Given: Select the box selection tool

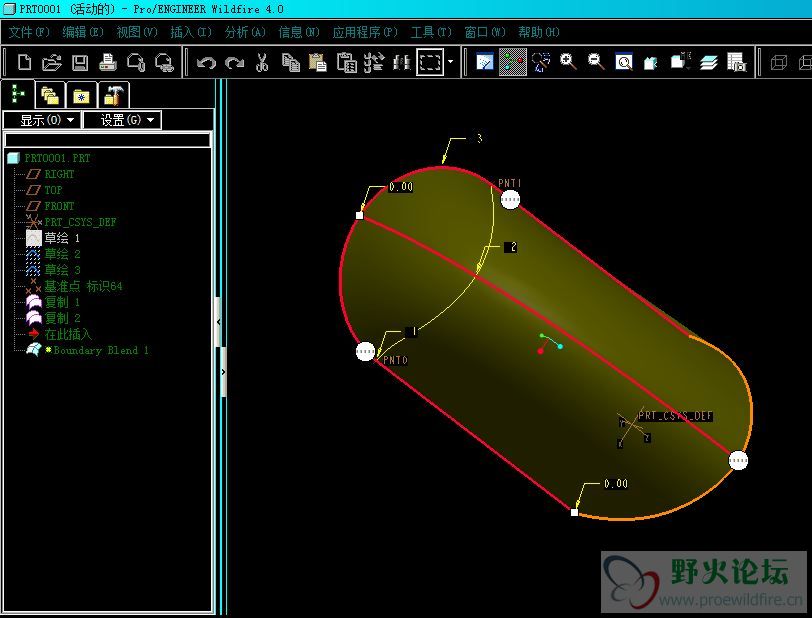Looking at the screenshot, I should pos(430,63).
